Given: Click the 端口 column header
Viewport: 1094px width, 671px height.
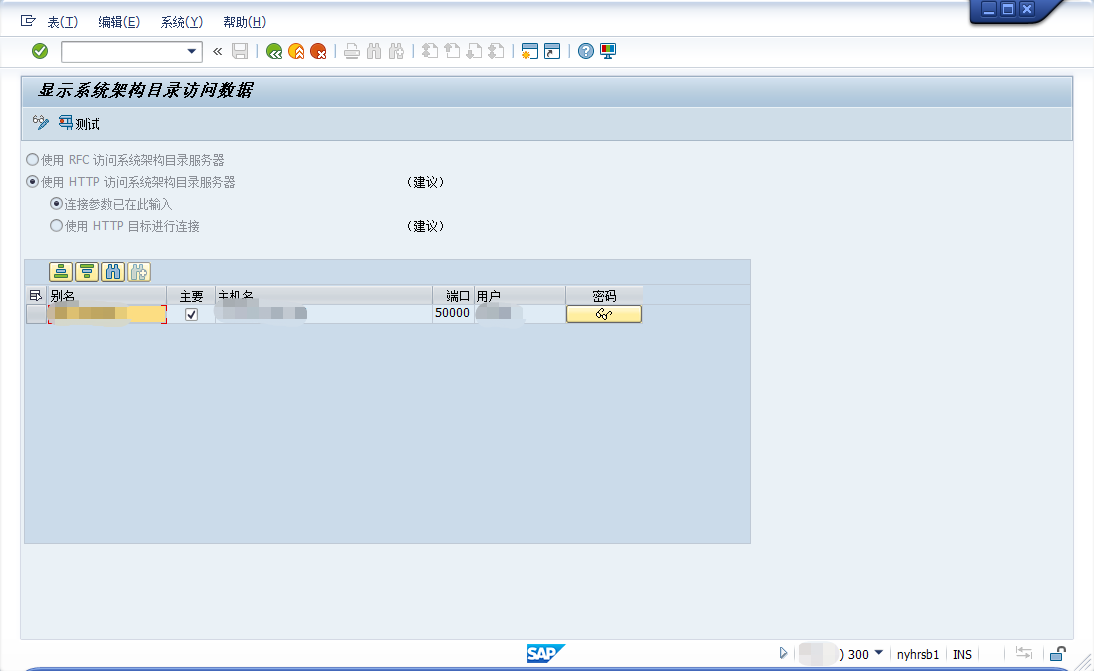Looking at the screenshot, I should click(x=454, y=296).
